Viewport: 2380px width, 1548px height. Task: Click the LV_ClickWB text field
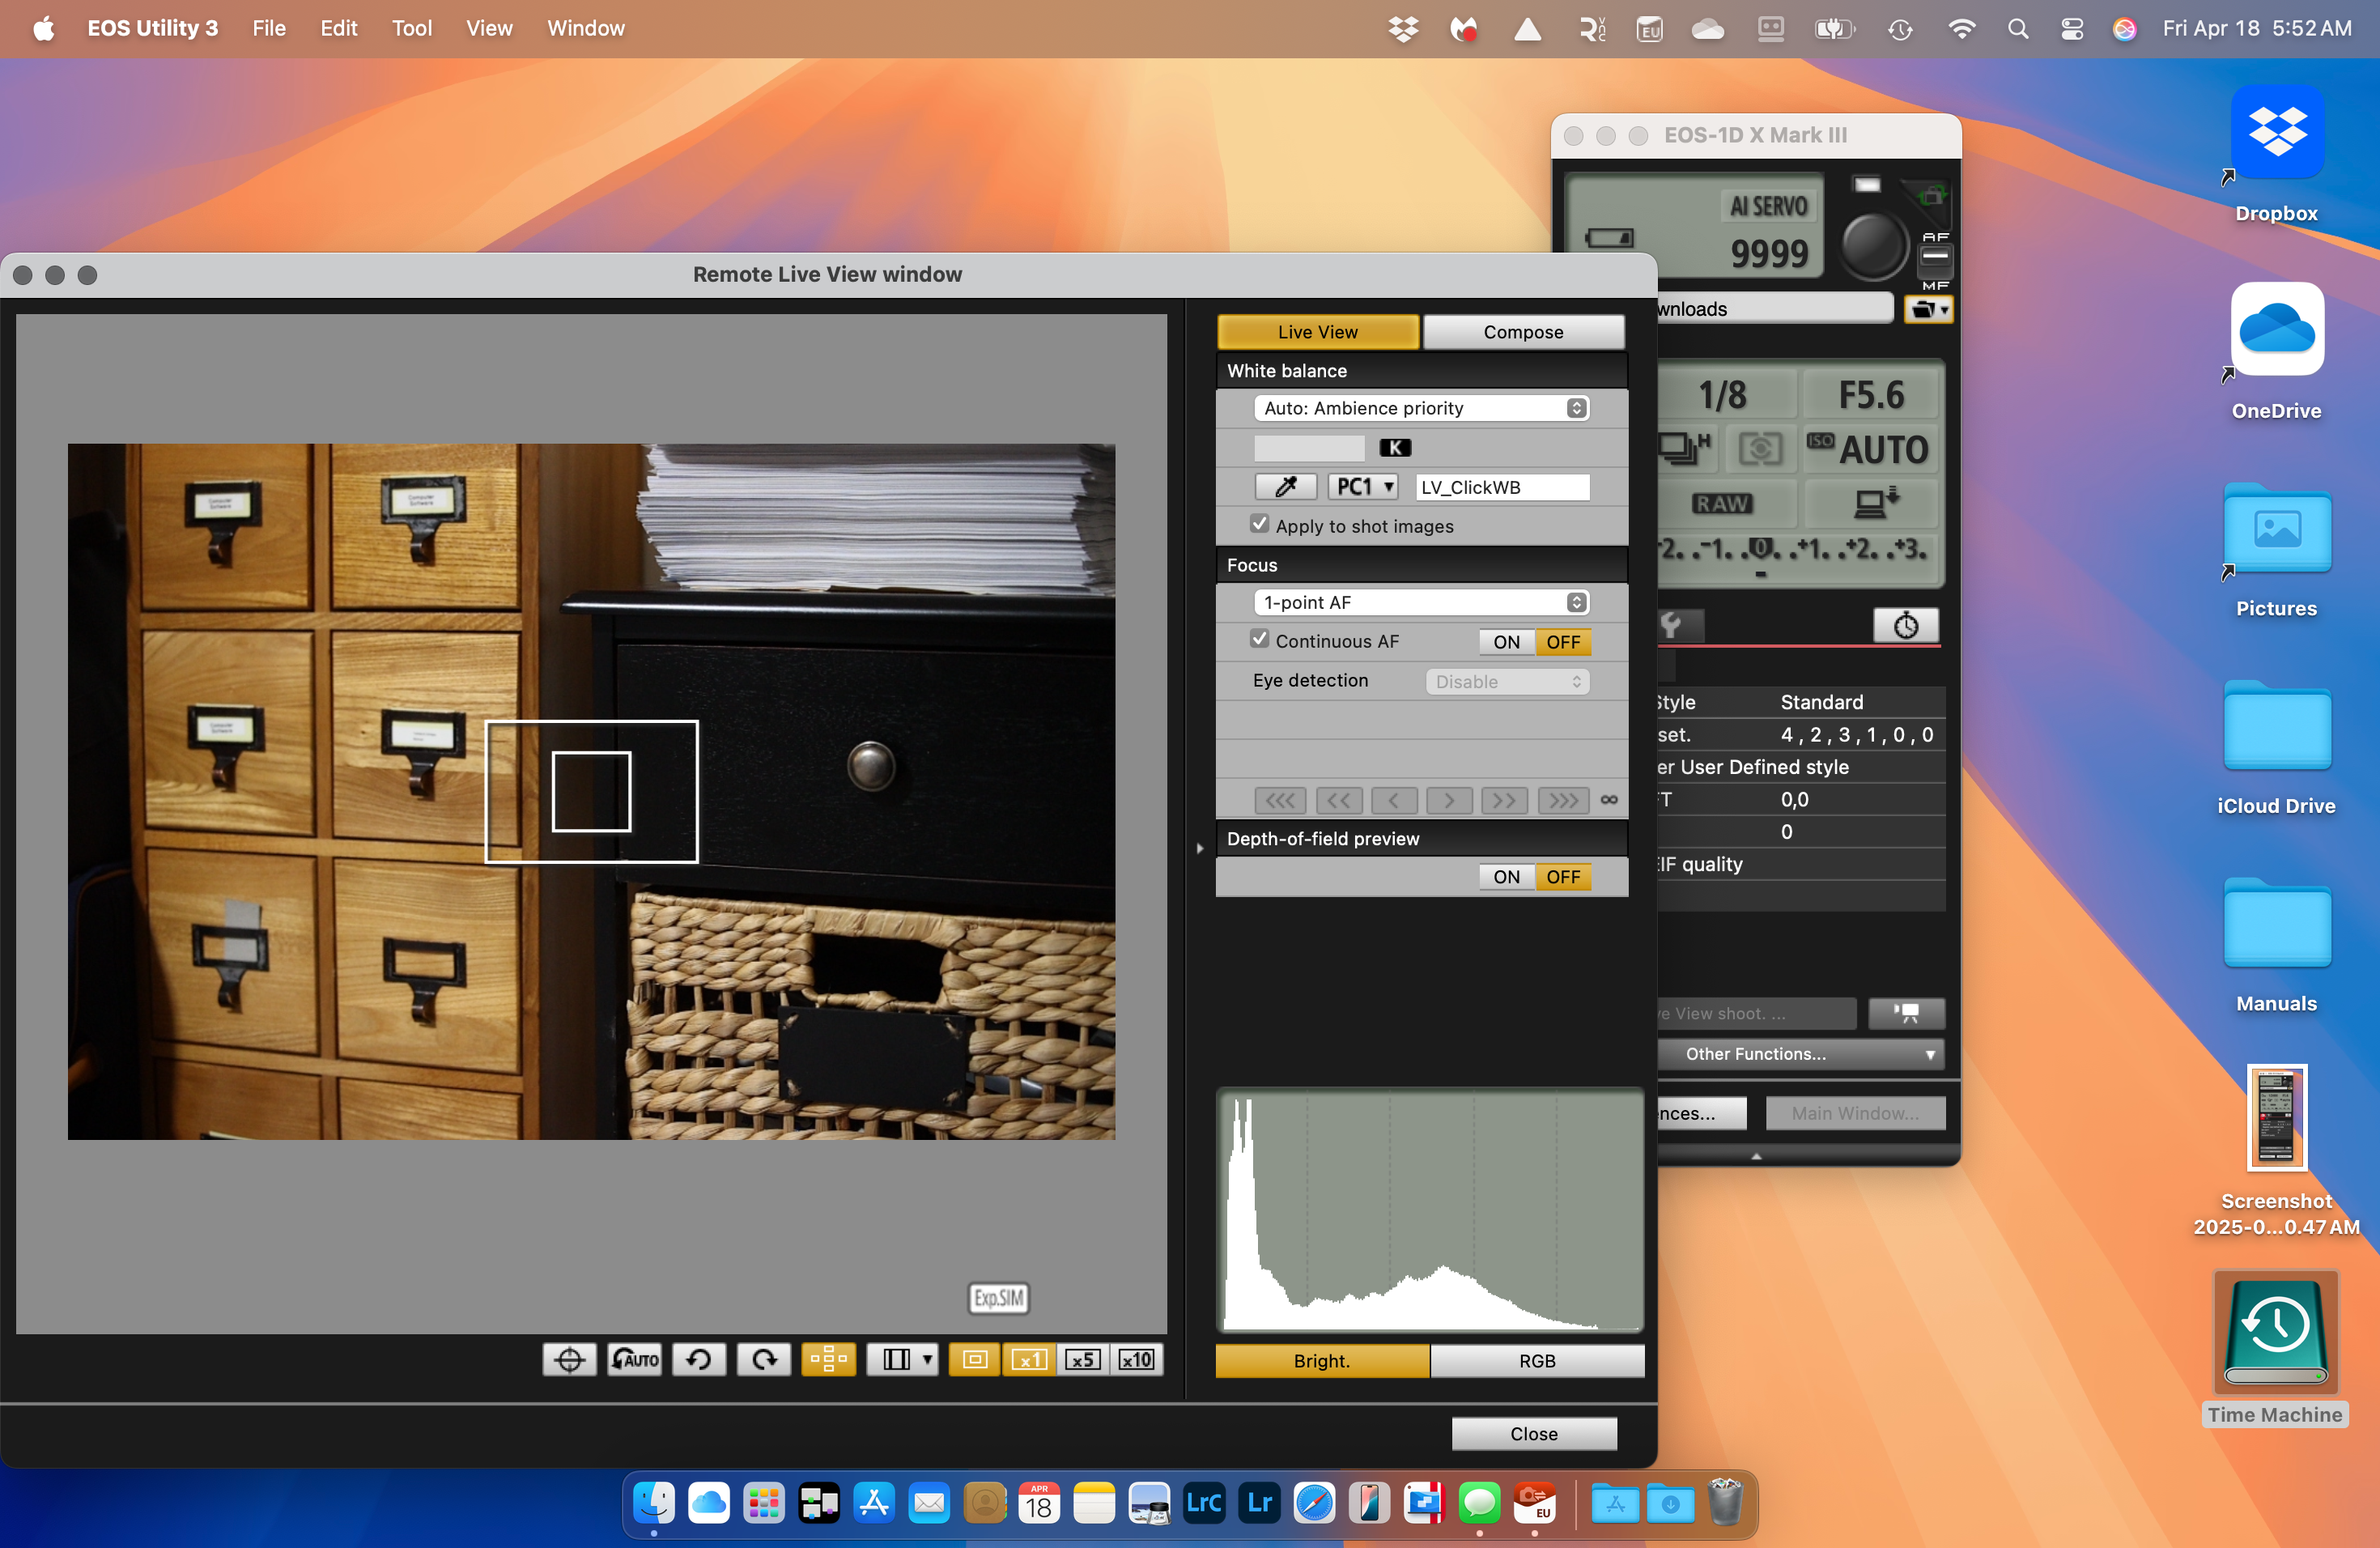(1501, 487)
